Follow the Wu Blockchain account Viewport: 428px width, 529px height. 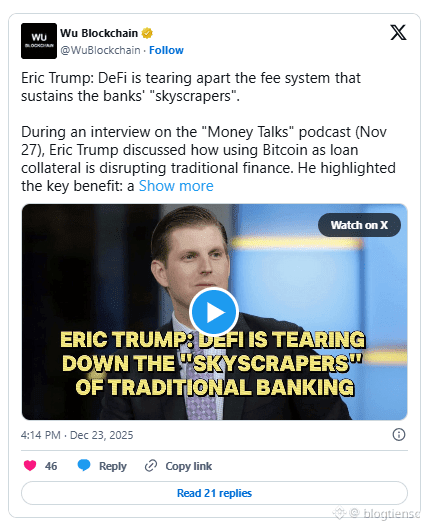(x=166, y=50)
